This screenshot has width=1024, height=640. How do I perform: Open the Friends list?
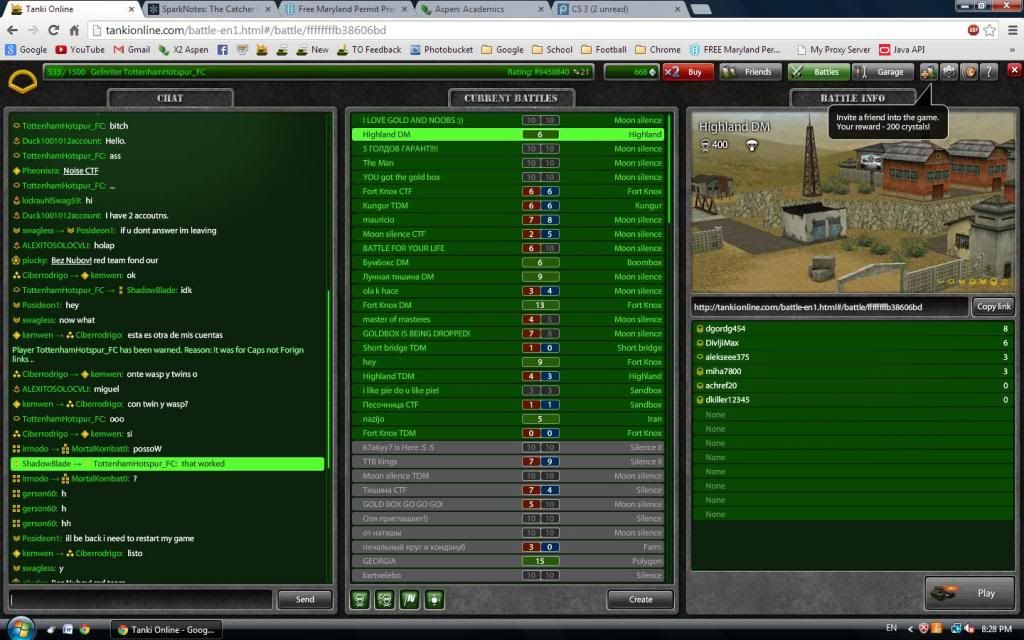[x=750, y=72]
